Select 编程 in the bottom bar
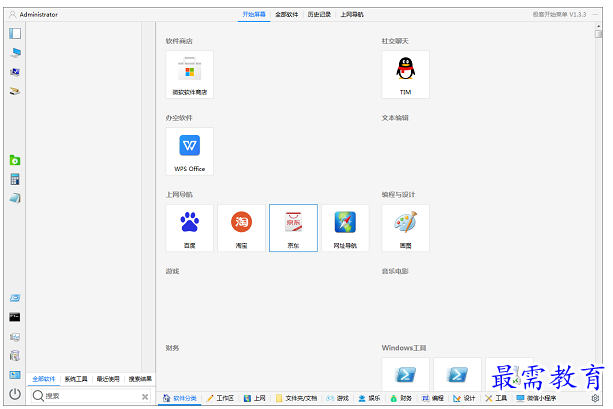This screenshot has height=409, width=613. point(432,398)
